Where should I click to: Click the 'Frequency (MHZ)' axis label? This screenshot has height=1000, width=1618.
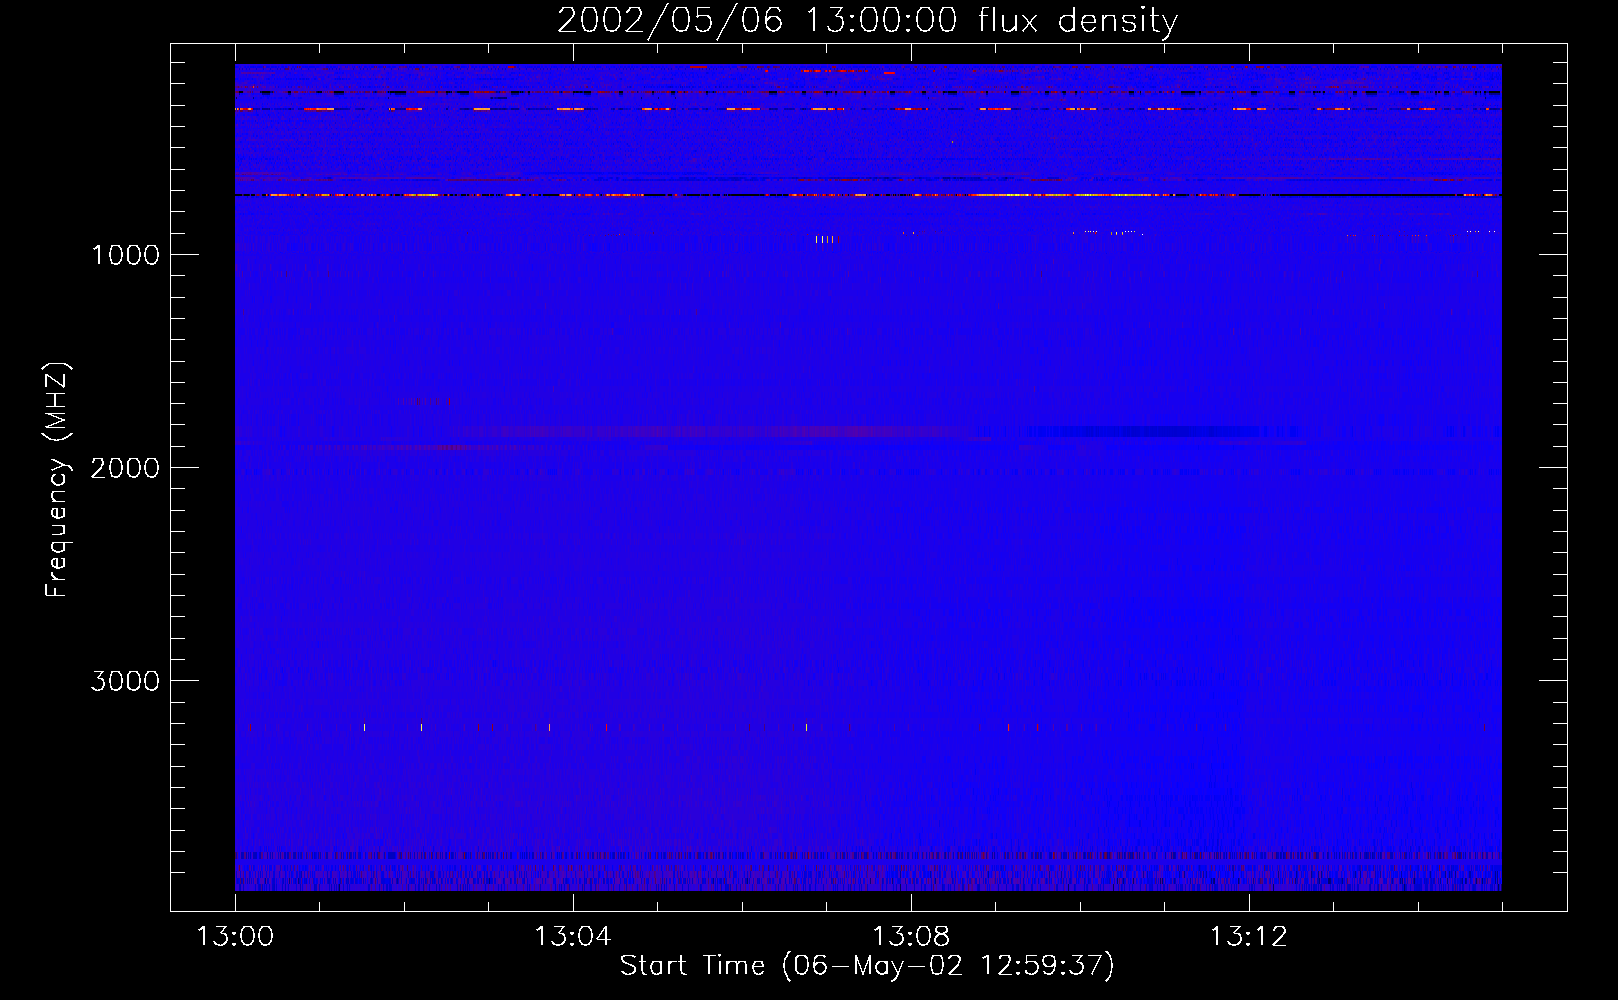click(57, 480)
